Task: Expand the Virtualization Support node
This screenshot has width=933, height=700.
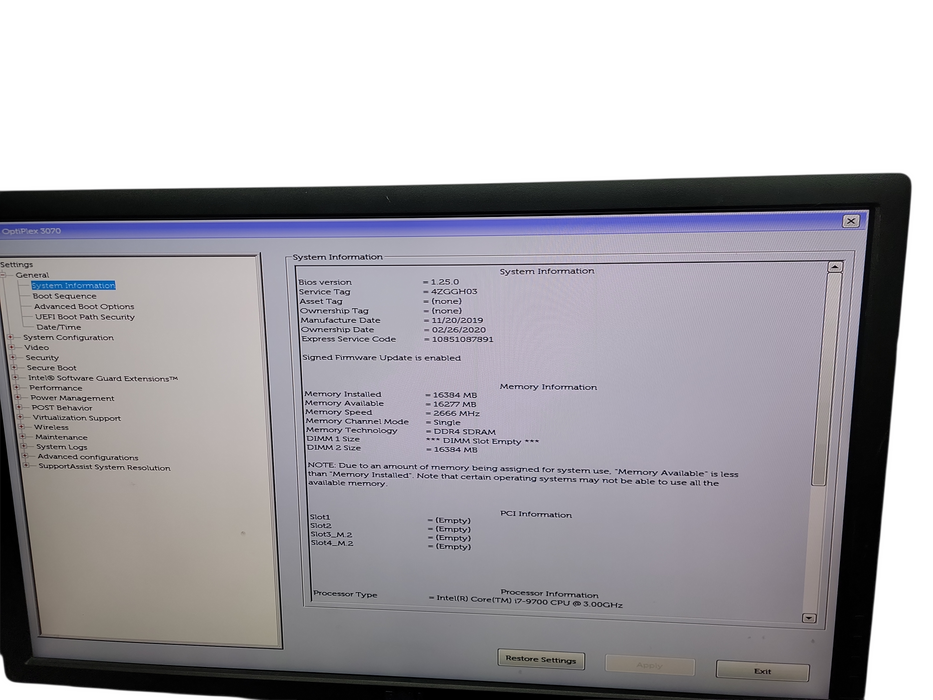Action: (20, 418)
